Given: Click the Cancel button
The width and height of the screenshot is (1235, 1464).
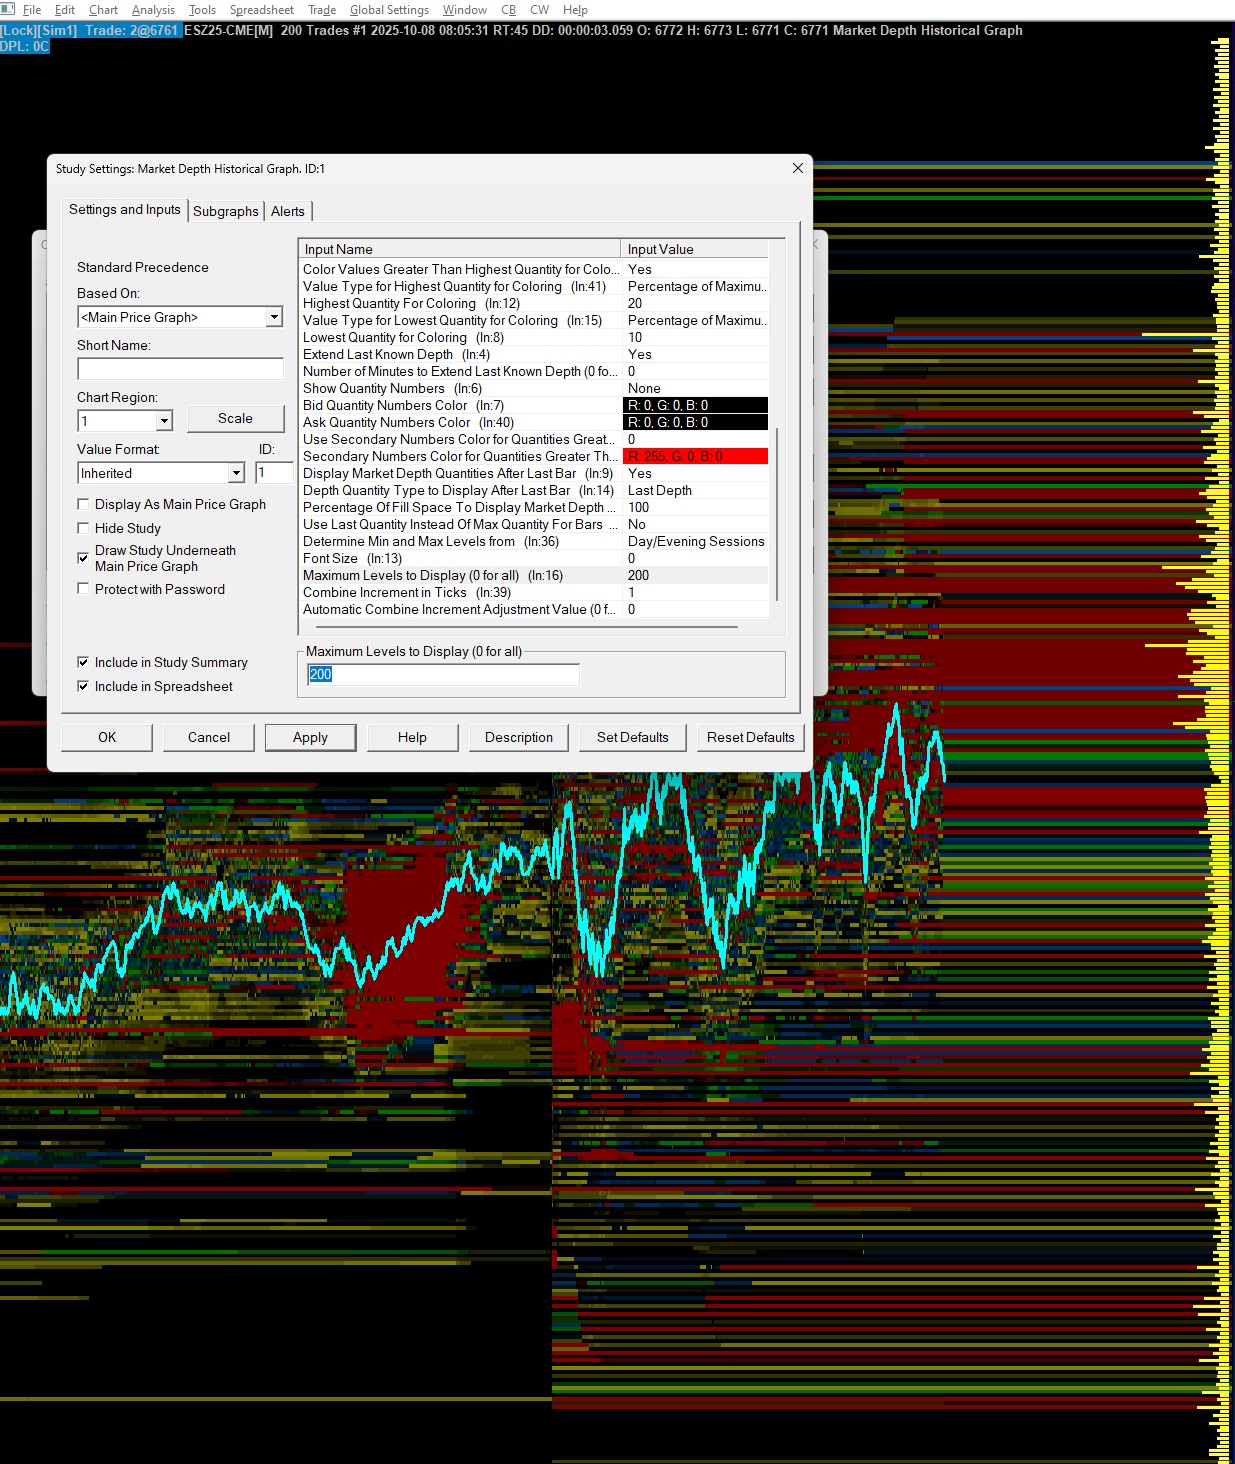Looking at the screenshot, I should pos(209,737).
